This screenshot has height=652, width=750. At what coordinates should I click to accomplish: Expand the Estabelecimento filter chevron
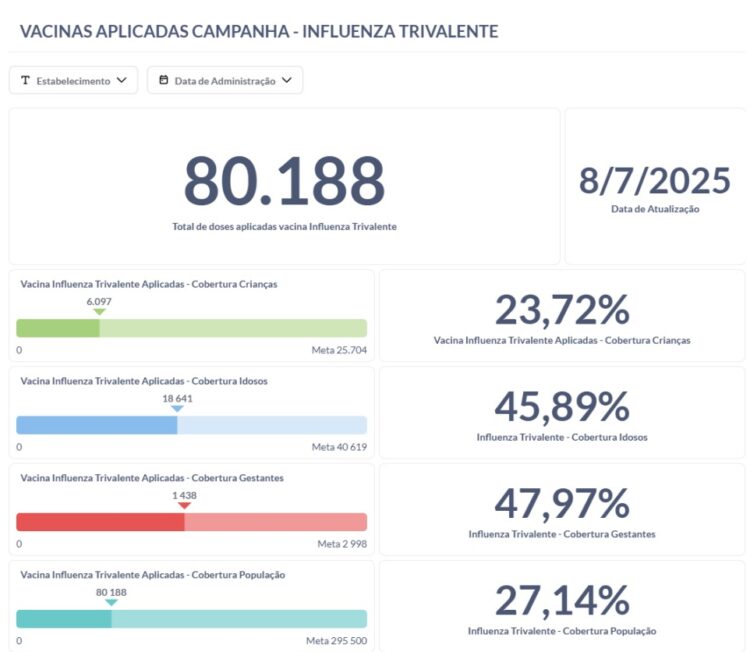[x=122, y=81]
